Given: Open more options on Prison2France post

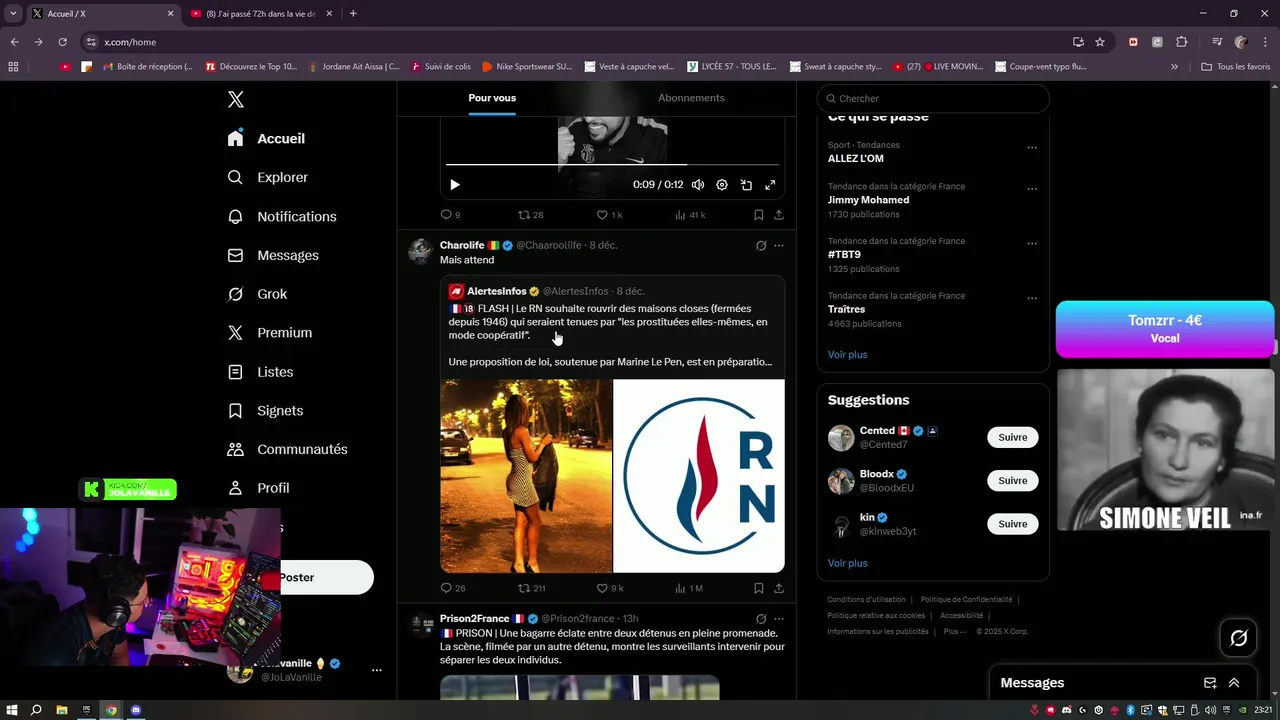Looking at the screenshot, I should click(x=779, y=619).
